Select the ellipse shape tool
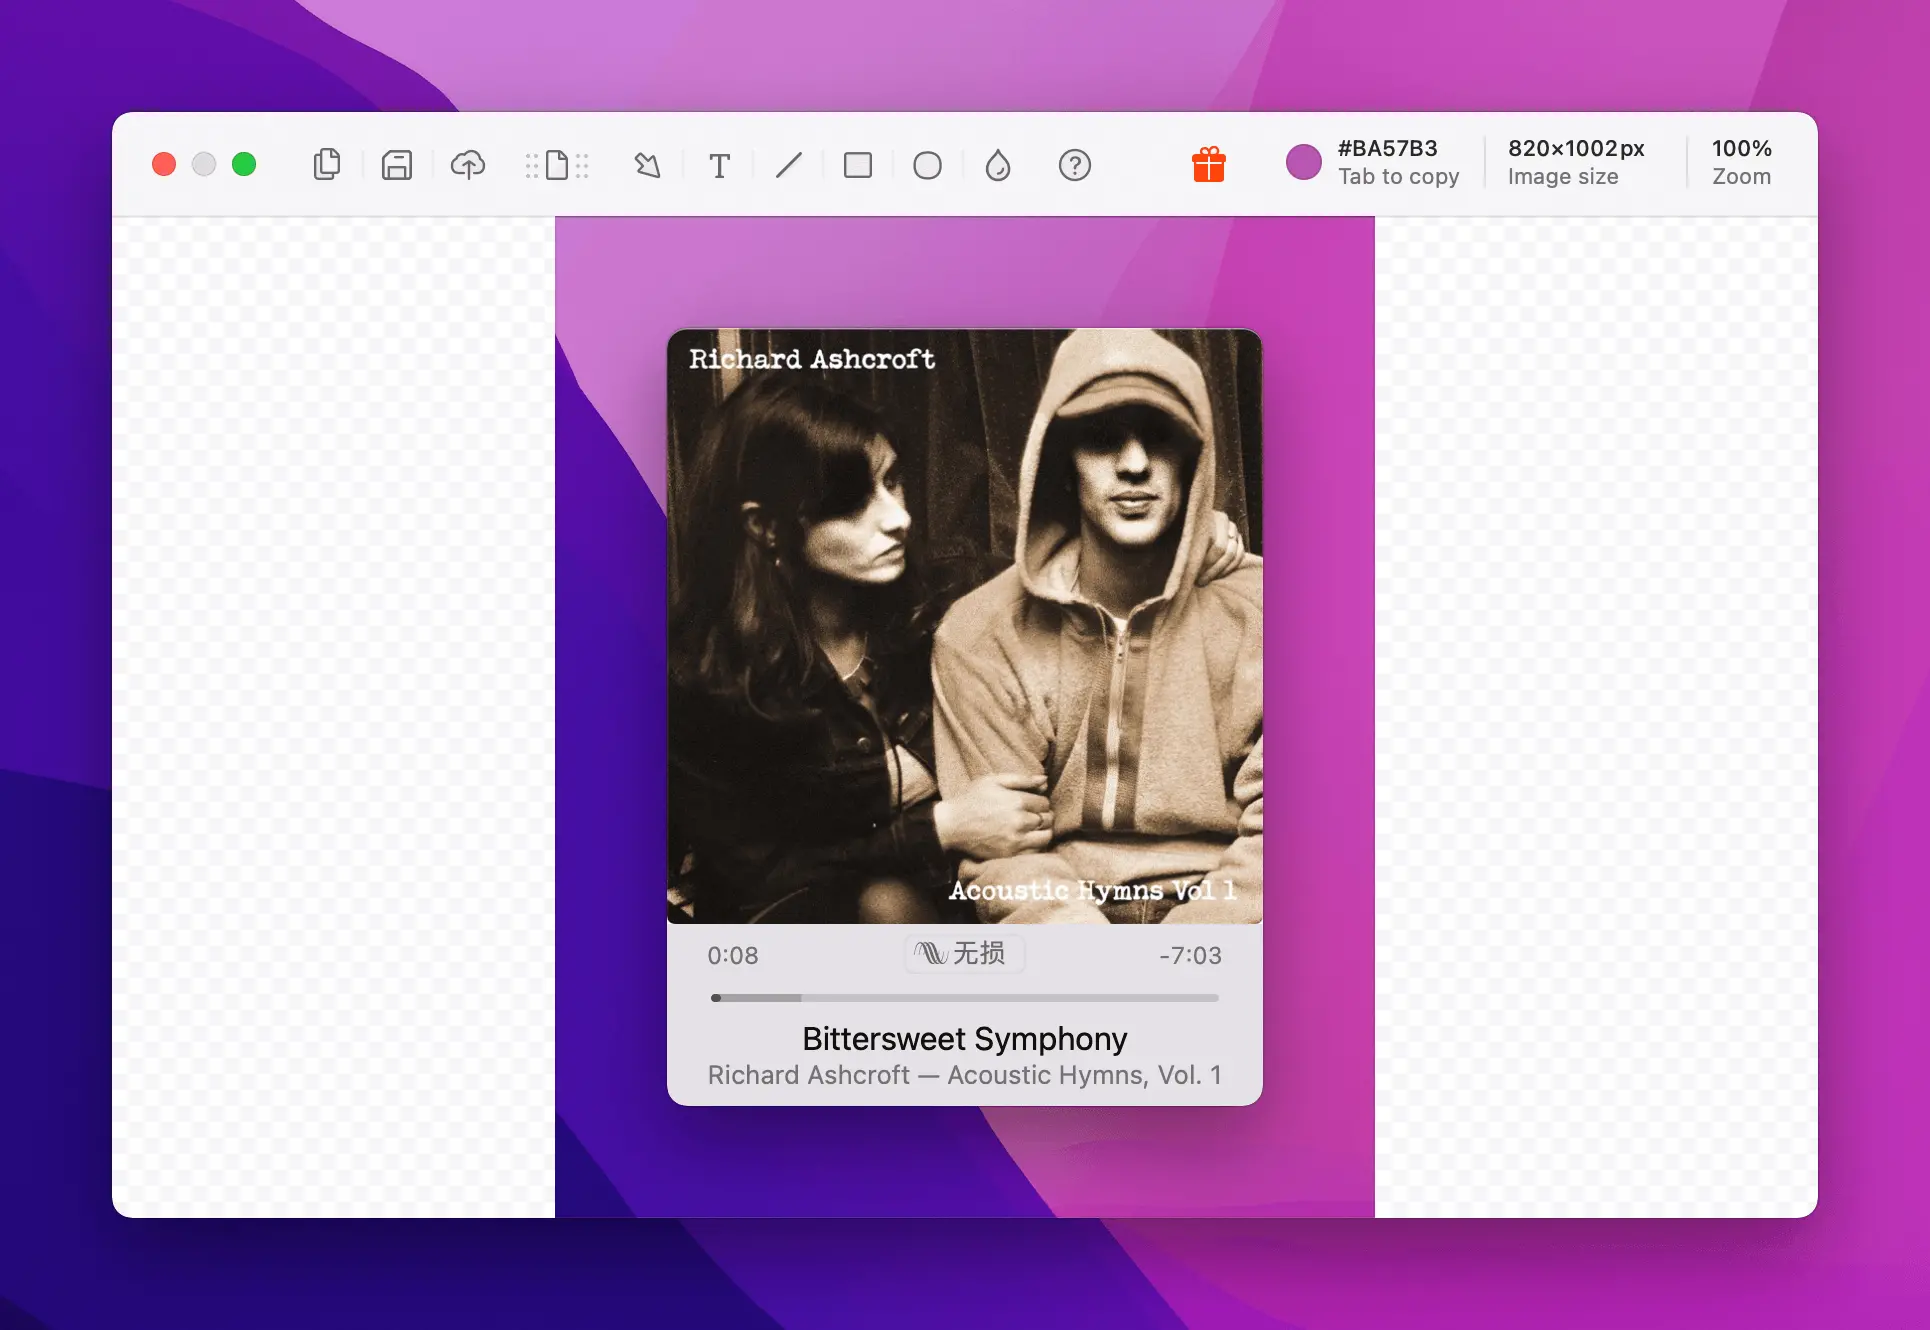Image resolution: width=1930 pixels, height=1330 pixels. (x=928, y=165)
